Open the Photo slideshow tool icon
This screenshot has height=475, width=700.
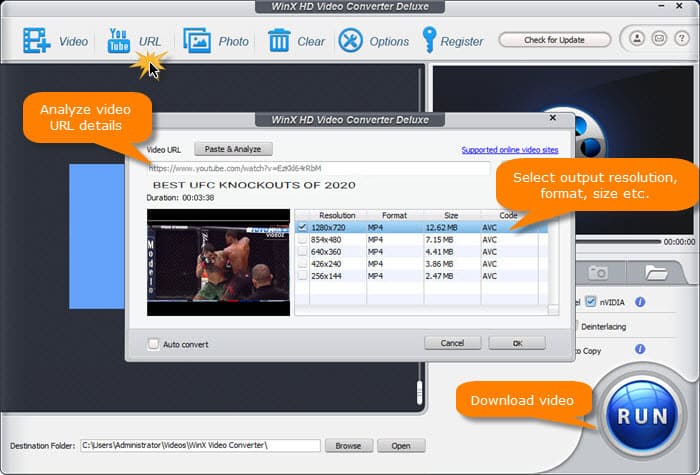(x=197, y=41)
